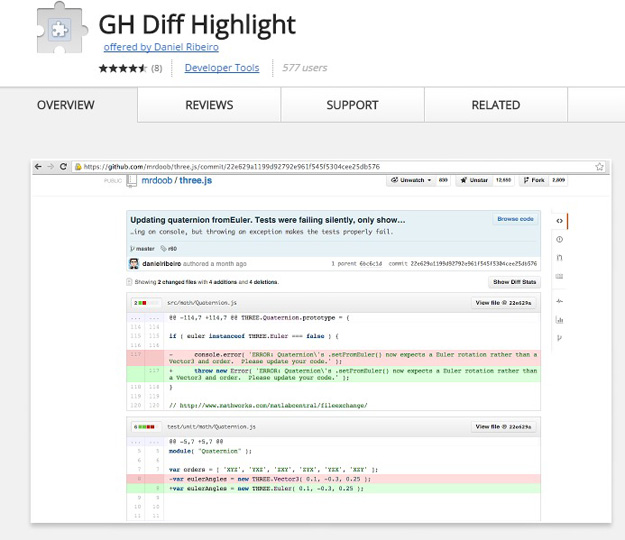
Task: Click the repository book icon beside mrdoob
Action: [132, 181]
